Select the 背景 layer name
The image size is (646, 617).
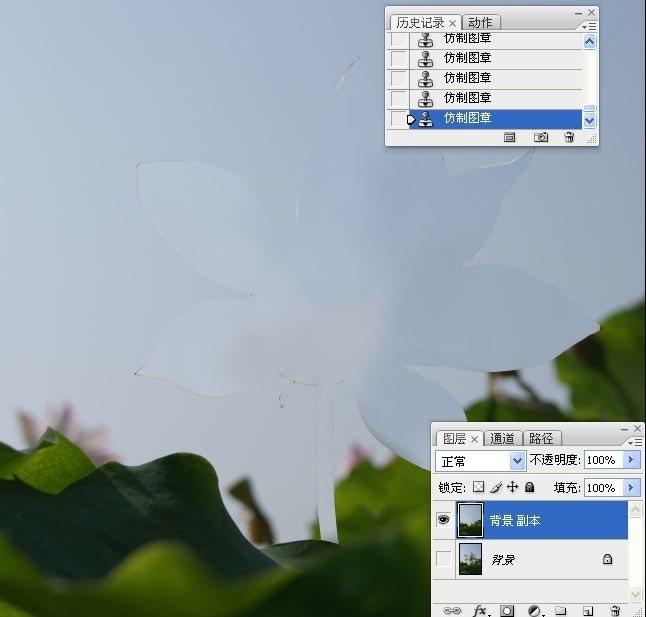[503, 560]
